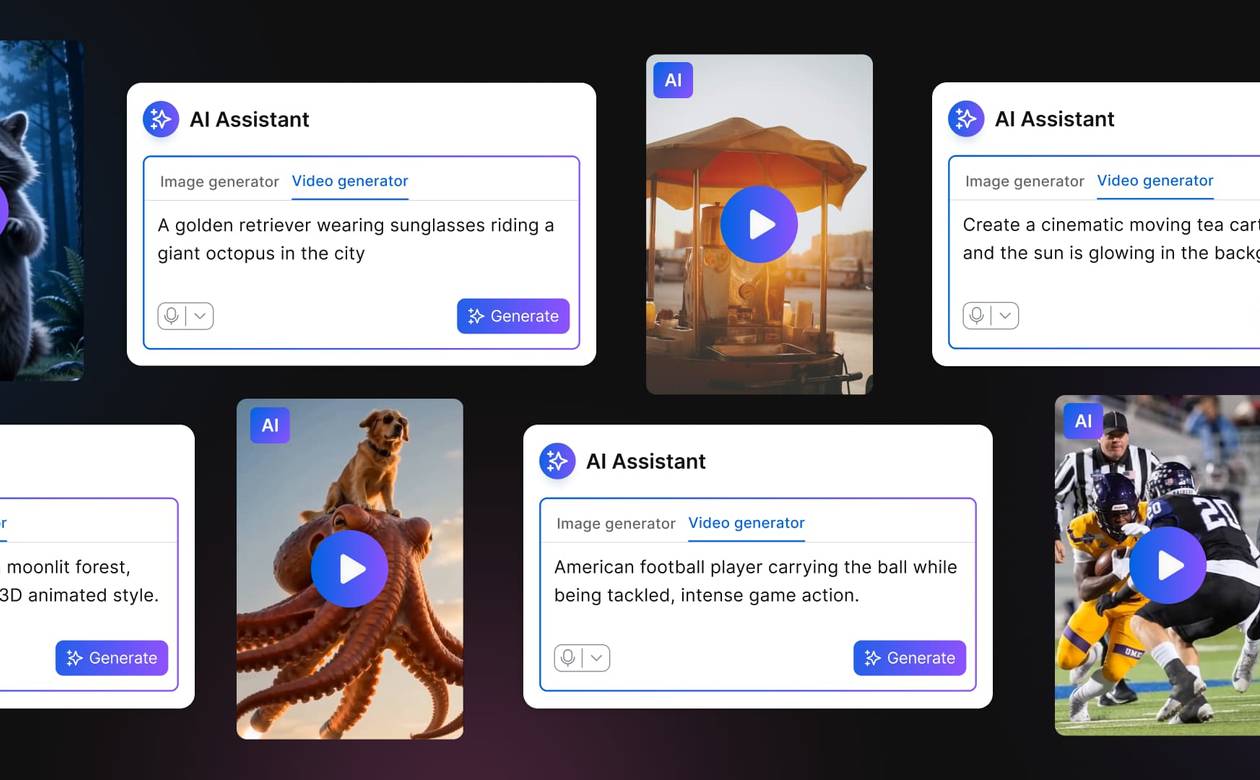
Task: Click AI Assistant title in tea cart card
Action: [x=1055, y=119]
